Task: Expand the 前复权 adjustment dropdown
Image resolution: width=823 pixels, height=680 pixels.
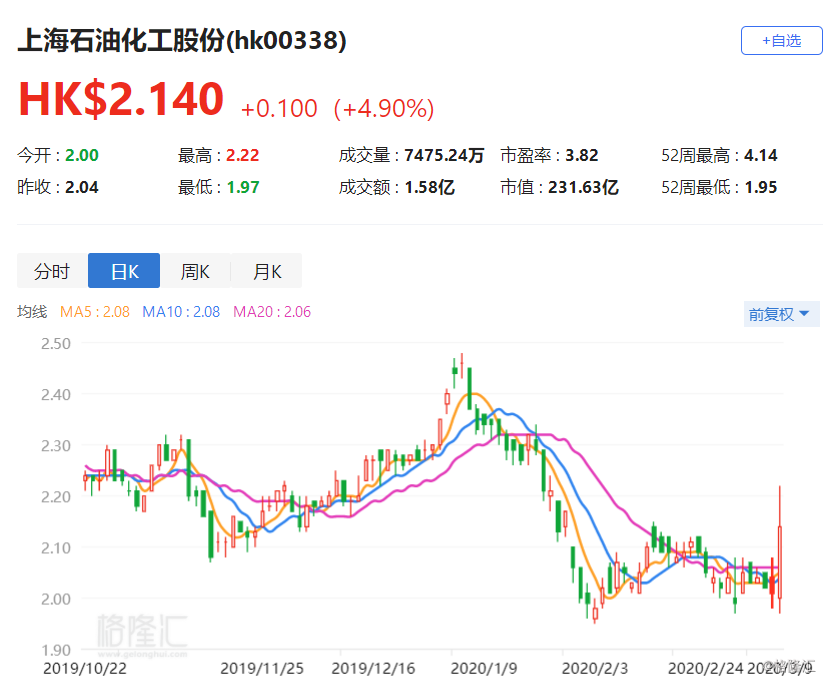Action: tap(781, 314)
